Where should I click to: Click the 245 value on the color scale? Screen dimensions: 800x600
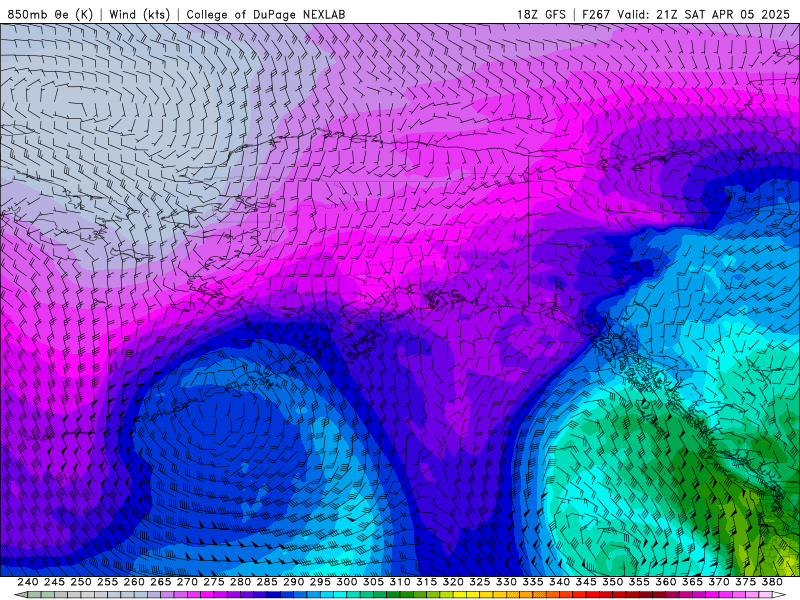tap(54, 582)
